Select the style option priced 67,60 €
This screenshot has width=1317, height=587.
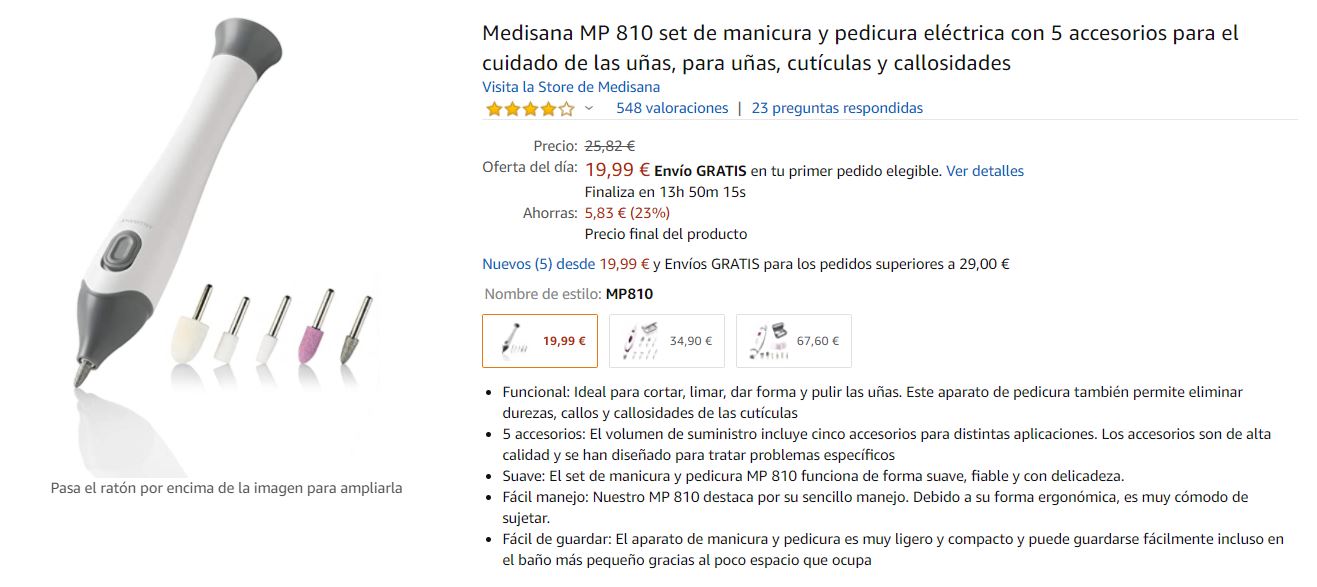[794, 341]
